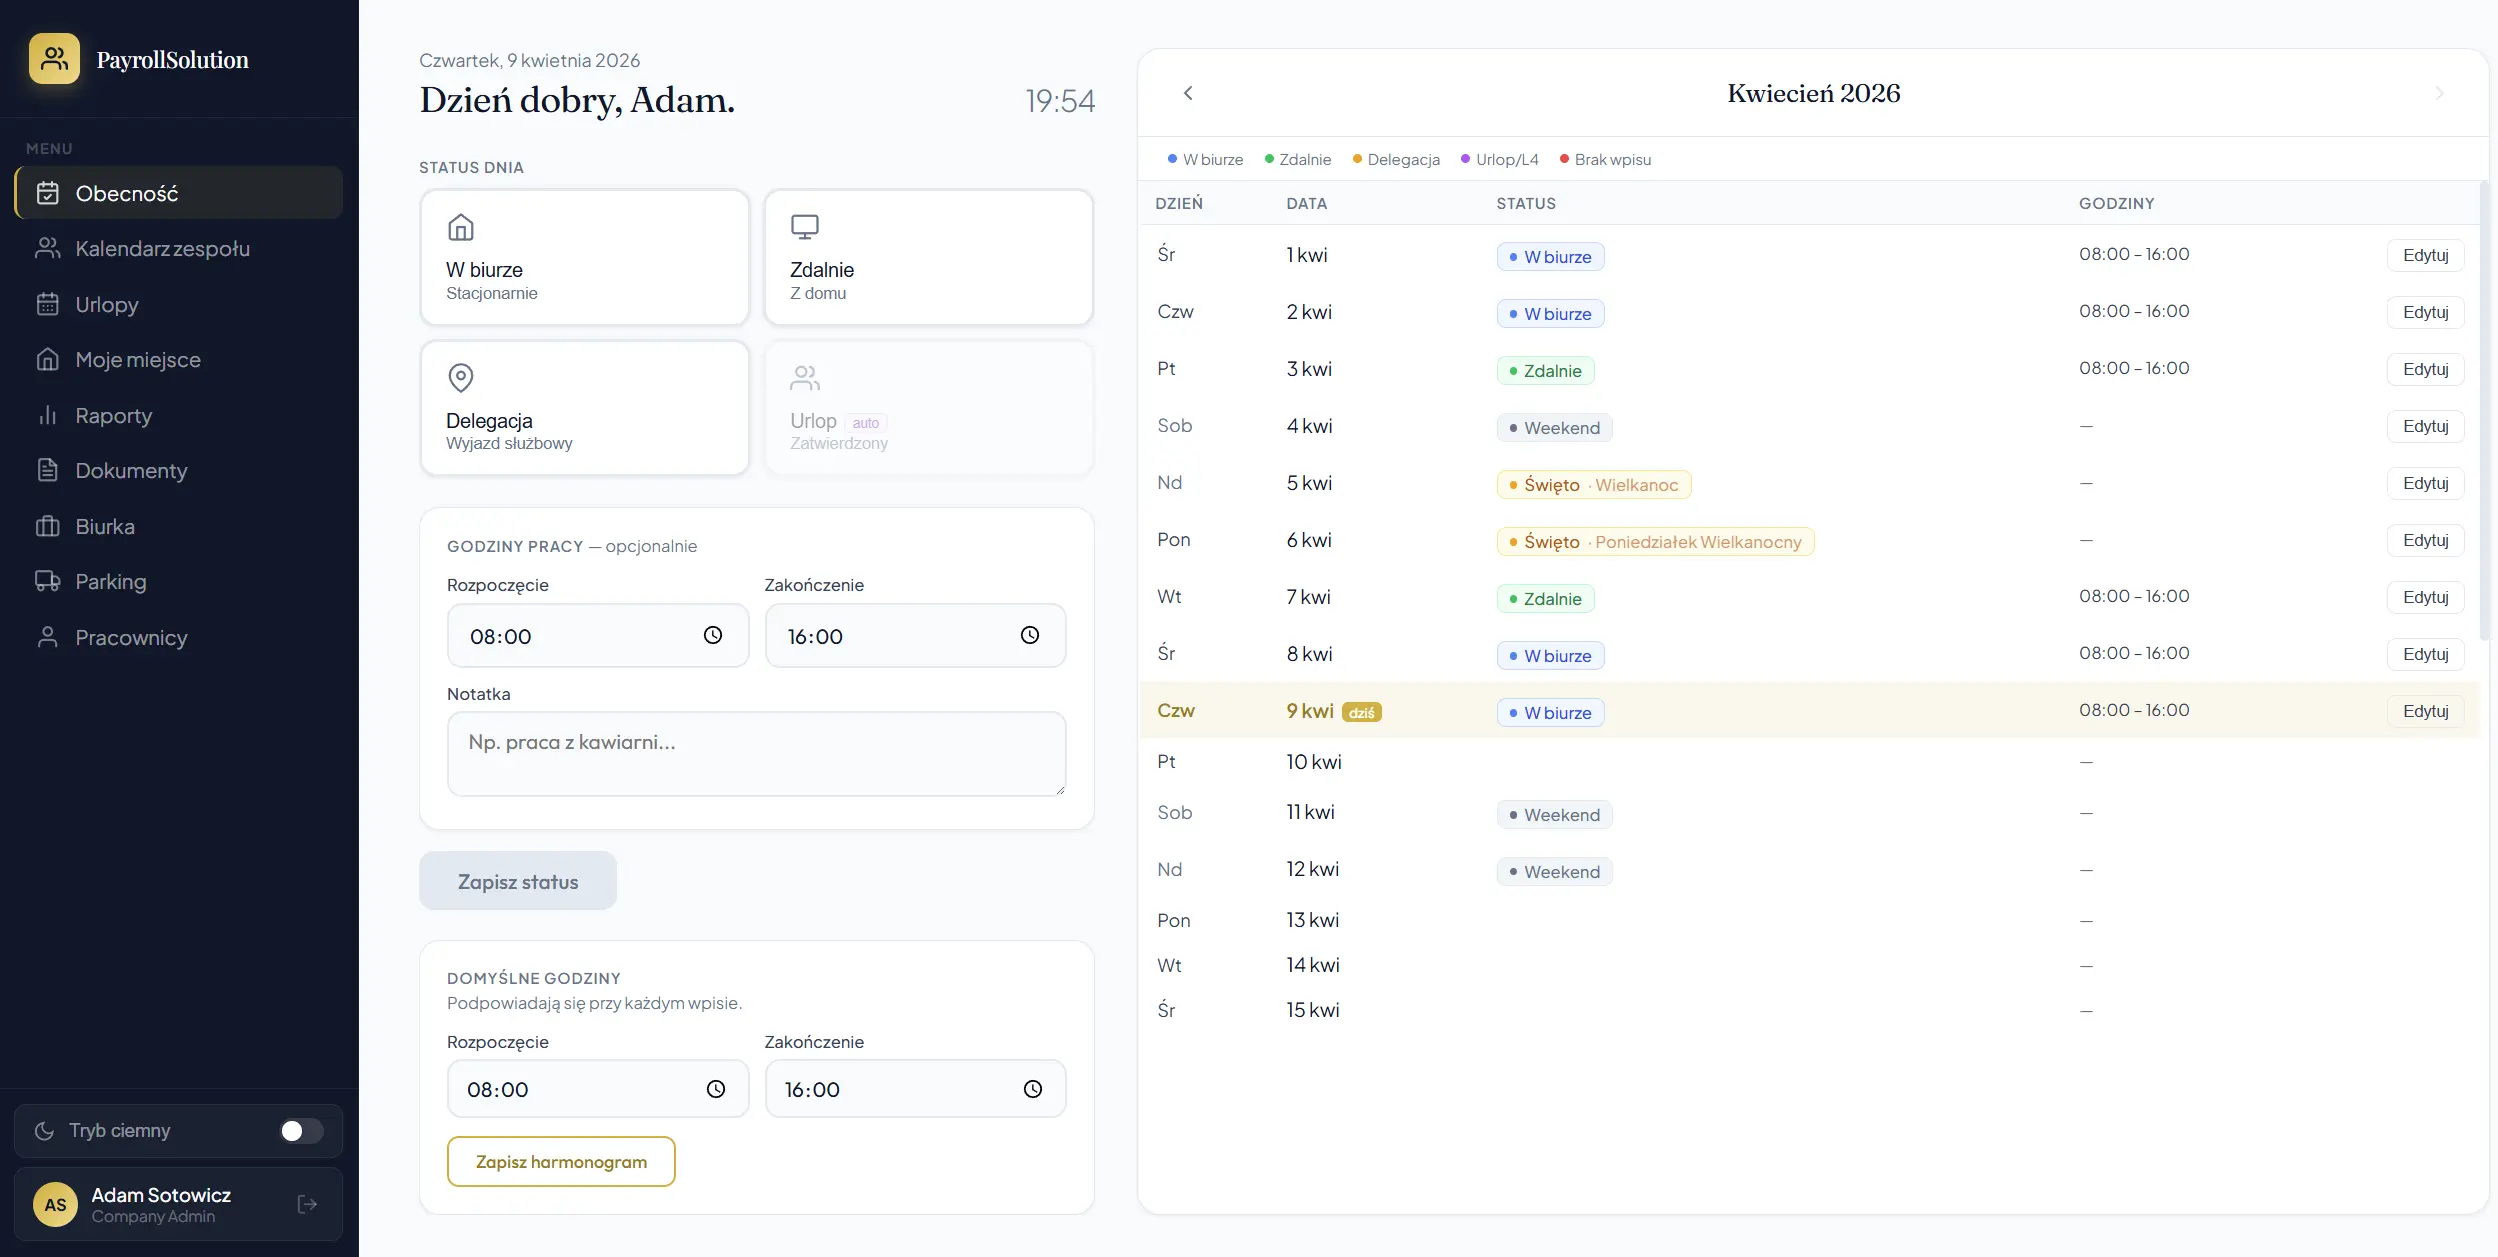Open clock picker in work hours Zakończenie field
Image resolution: width=2498 pixels, height=1257 pixels.
pyautogui.click(x=1029, y=635)
